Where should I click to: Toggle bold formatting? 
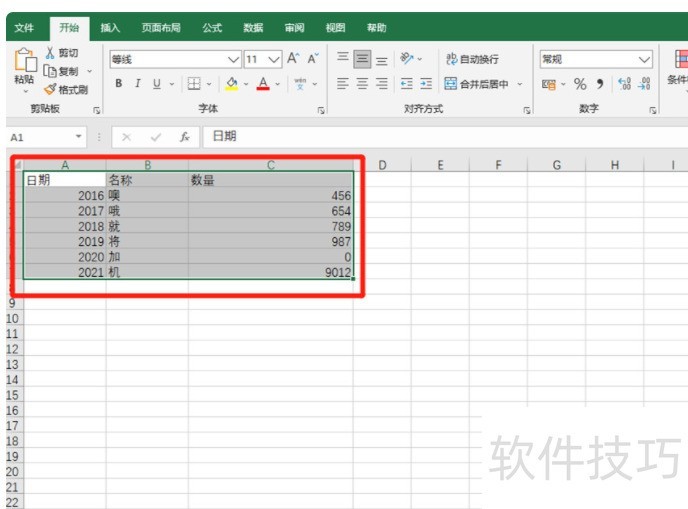119,84
